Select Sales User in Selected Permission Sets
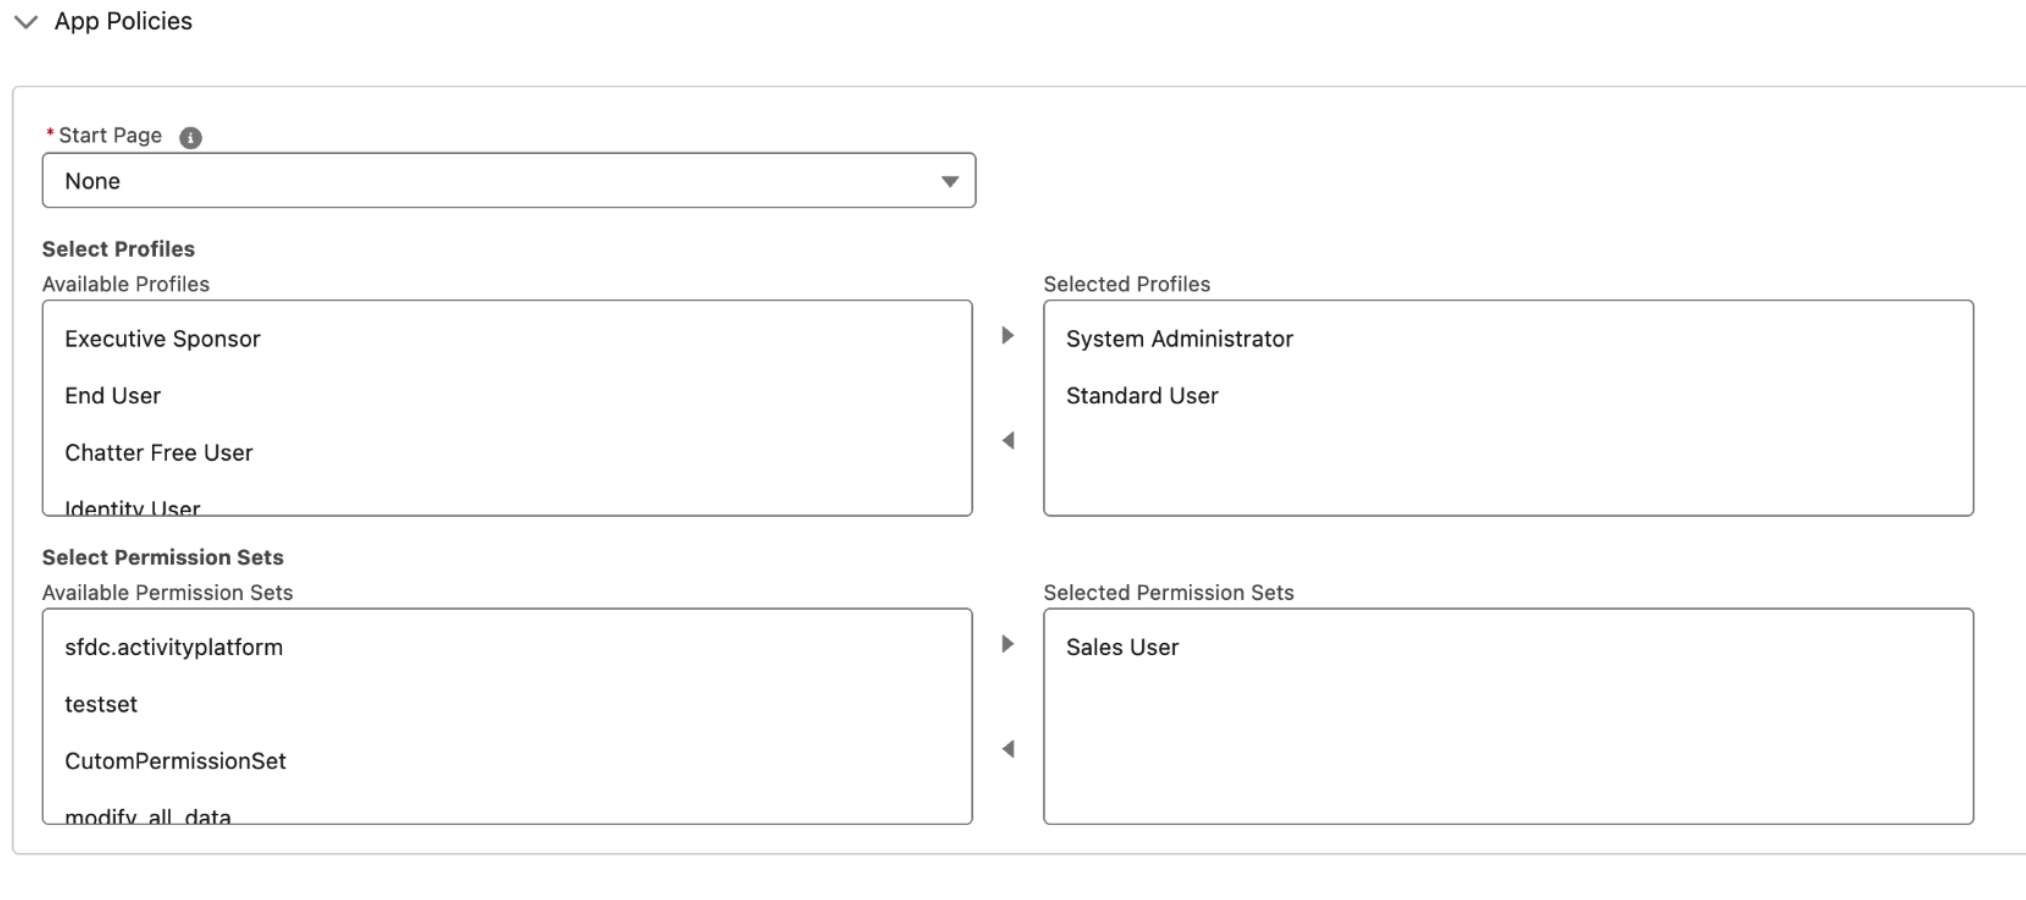 (x=1122, y=647)
